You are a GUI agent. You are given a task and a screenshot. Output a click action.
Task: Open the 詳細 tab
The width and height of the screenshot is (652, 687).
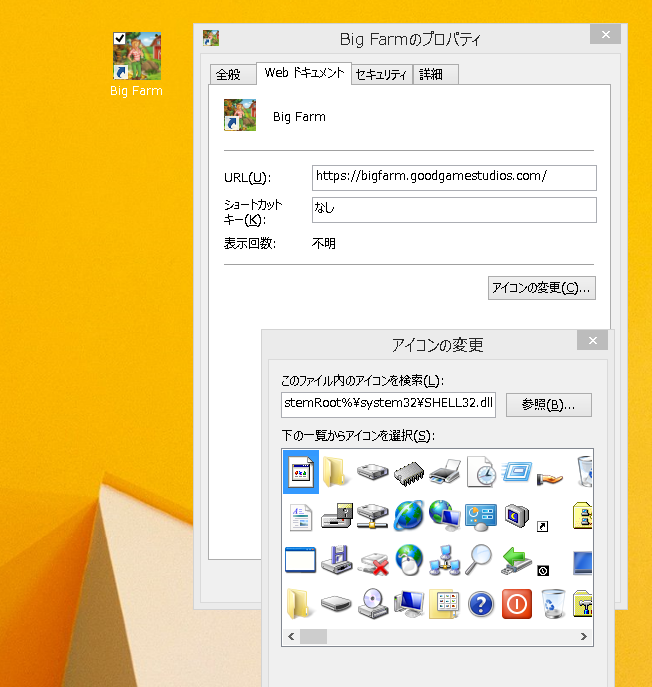click(436, 74)
